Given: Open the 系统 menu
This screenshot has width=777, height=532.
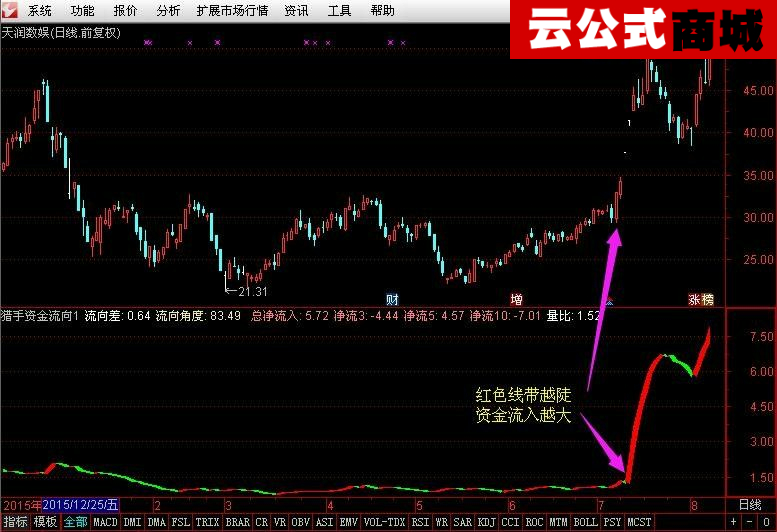Looking at the screenshot, I should [40, 10].
